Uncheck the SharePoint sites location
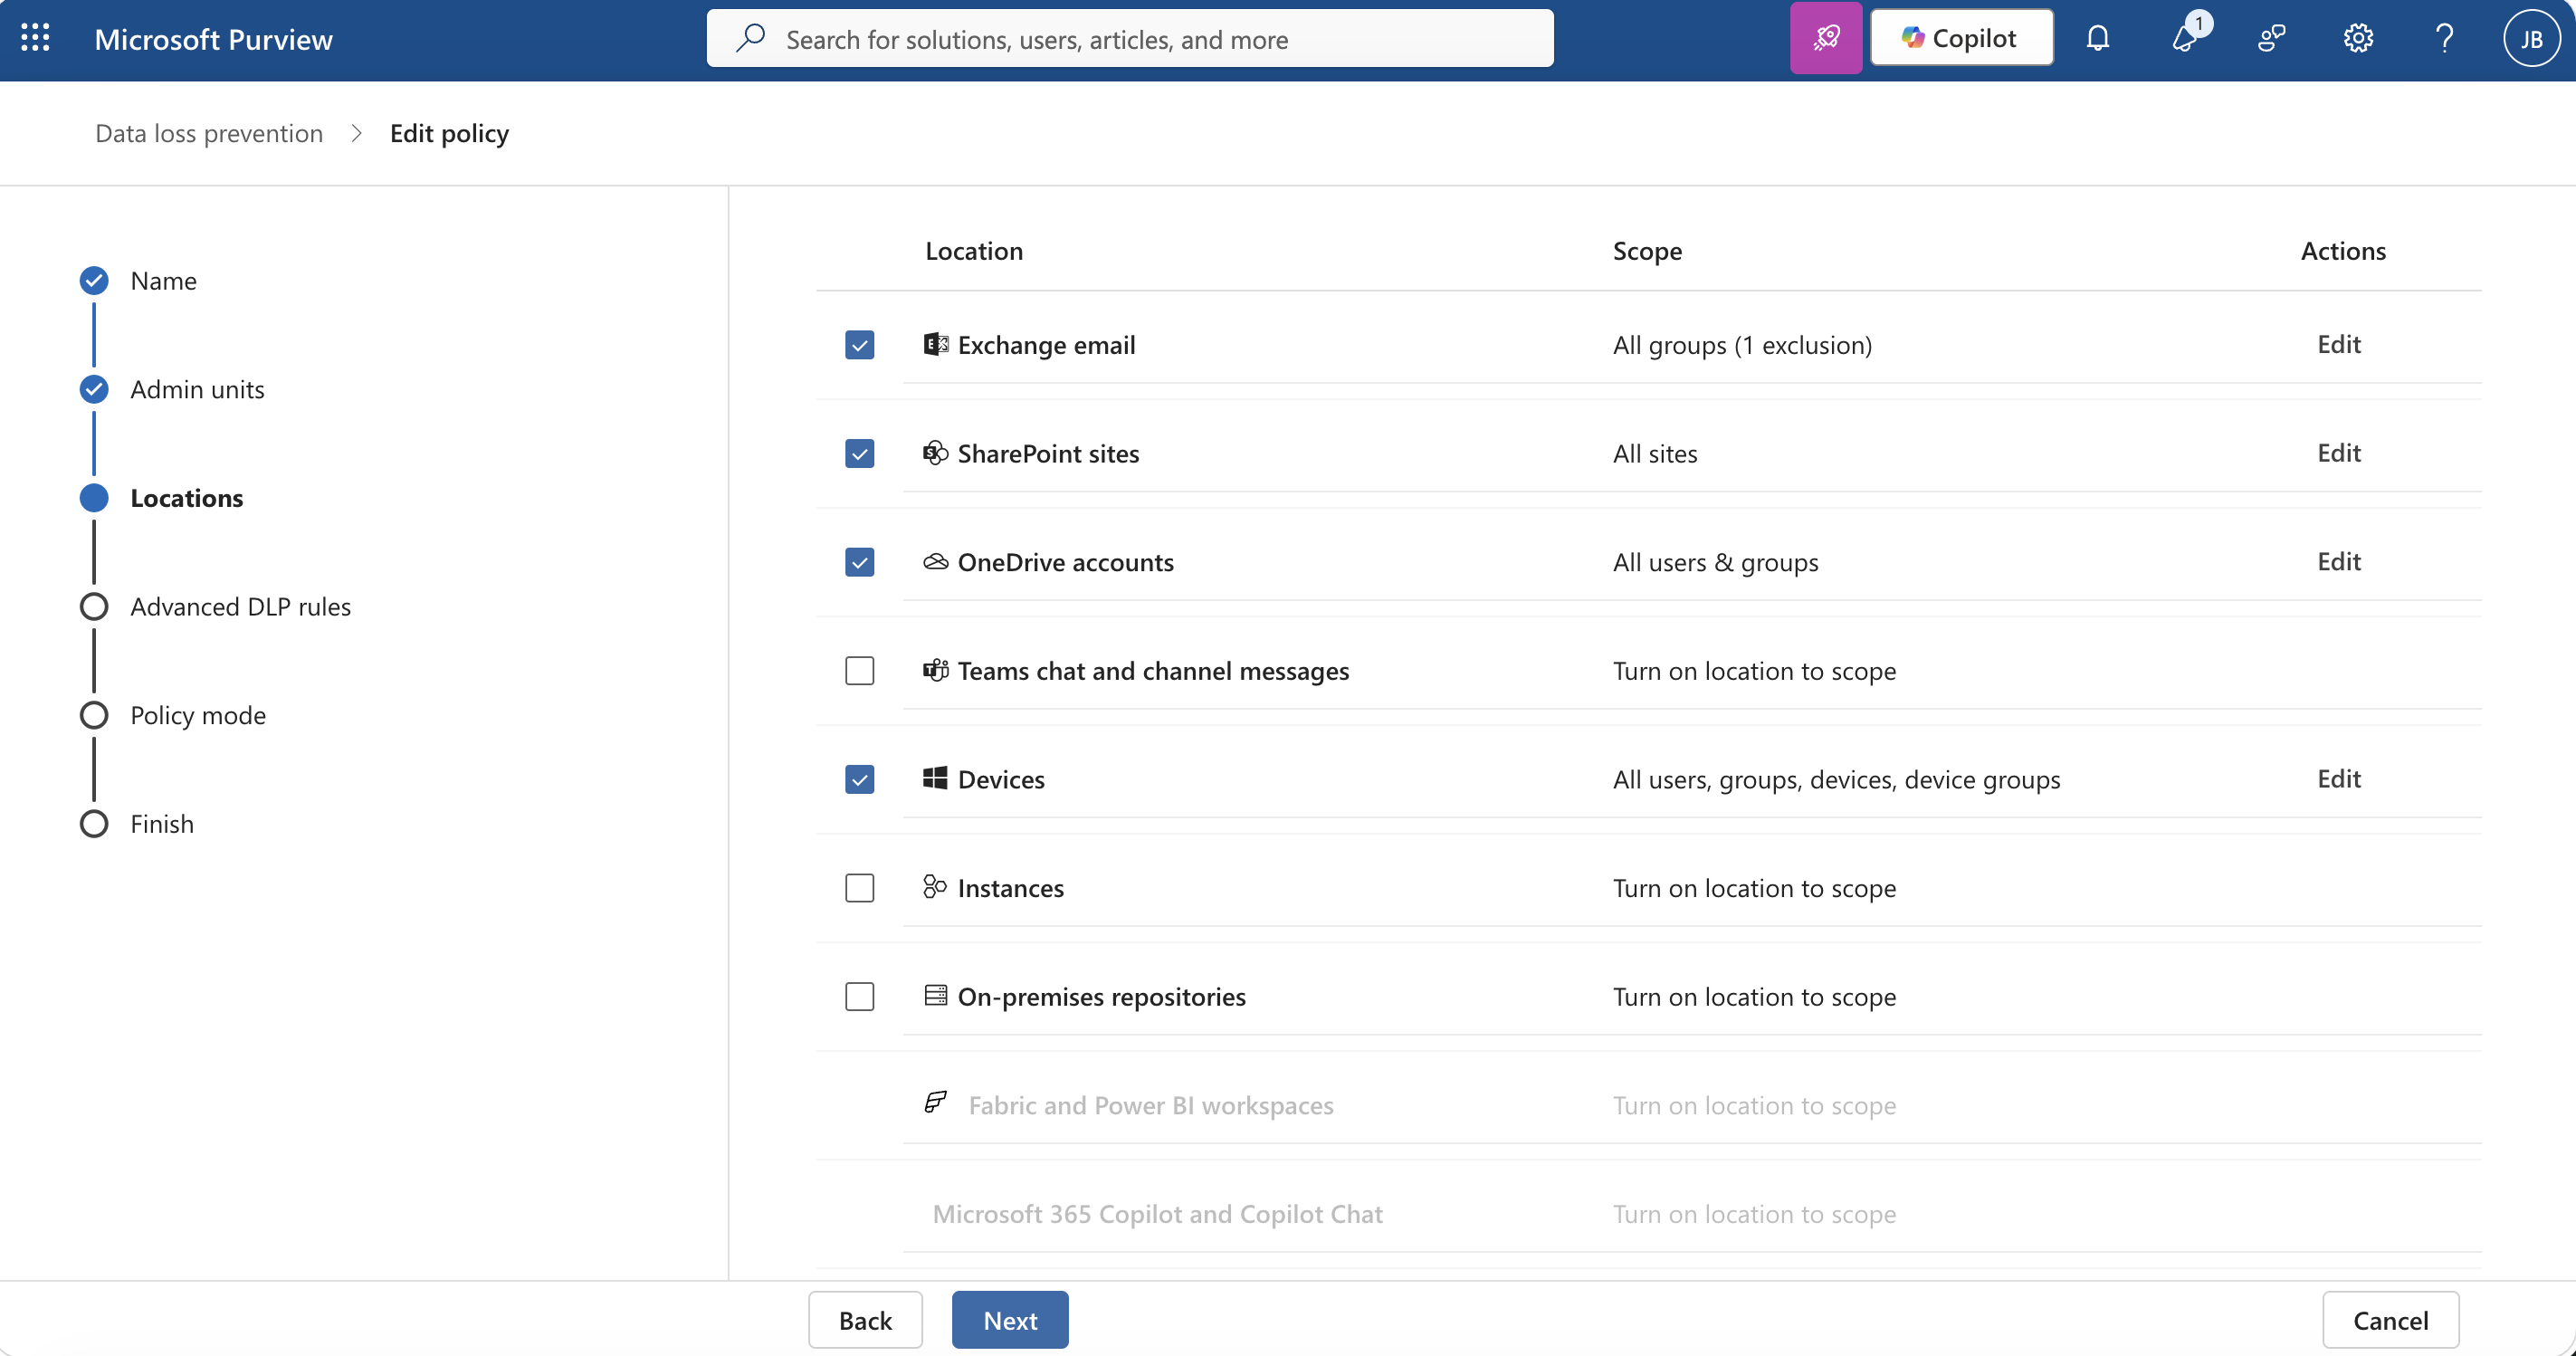The image size is (2576, 1356). (x=859, y=454)
